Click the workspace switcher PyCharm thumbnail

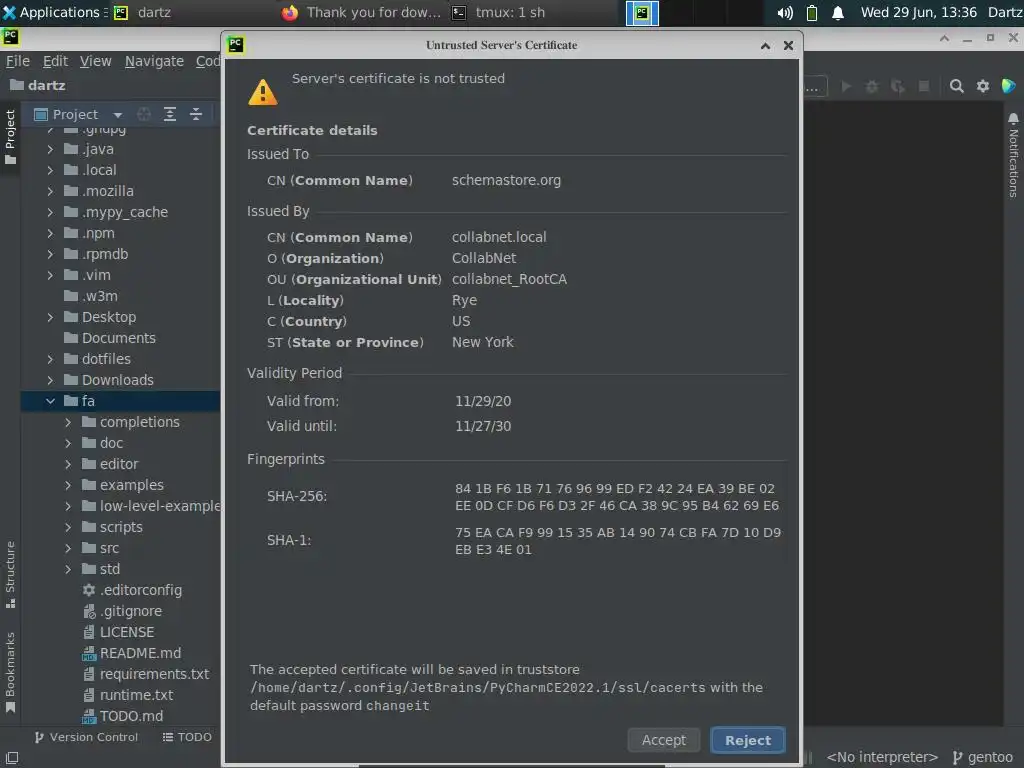642,13
